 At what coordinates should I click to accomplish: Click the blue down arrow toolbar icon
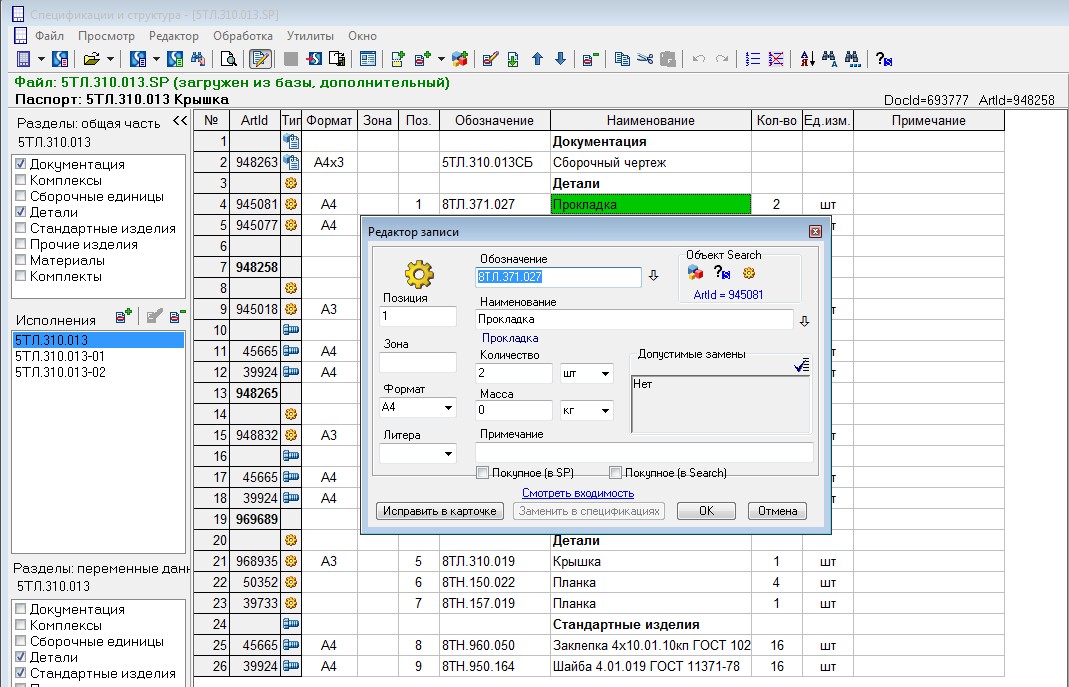tap(560, 59)
